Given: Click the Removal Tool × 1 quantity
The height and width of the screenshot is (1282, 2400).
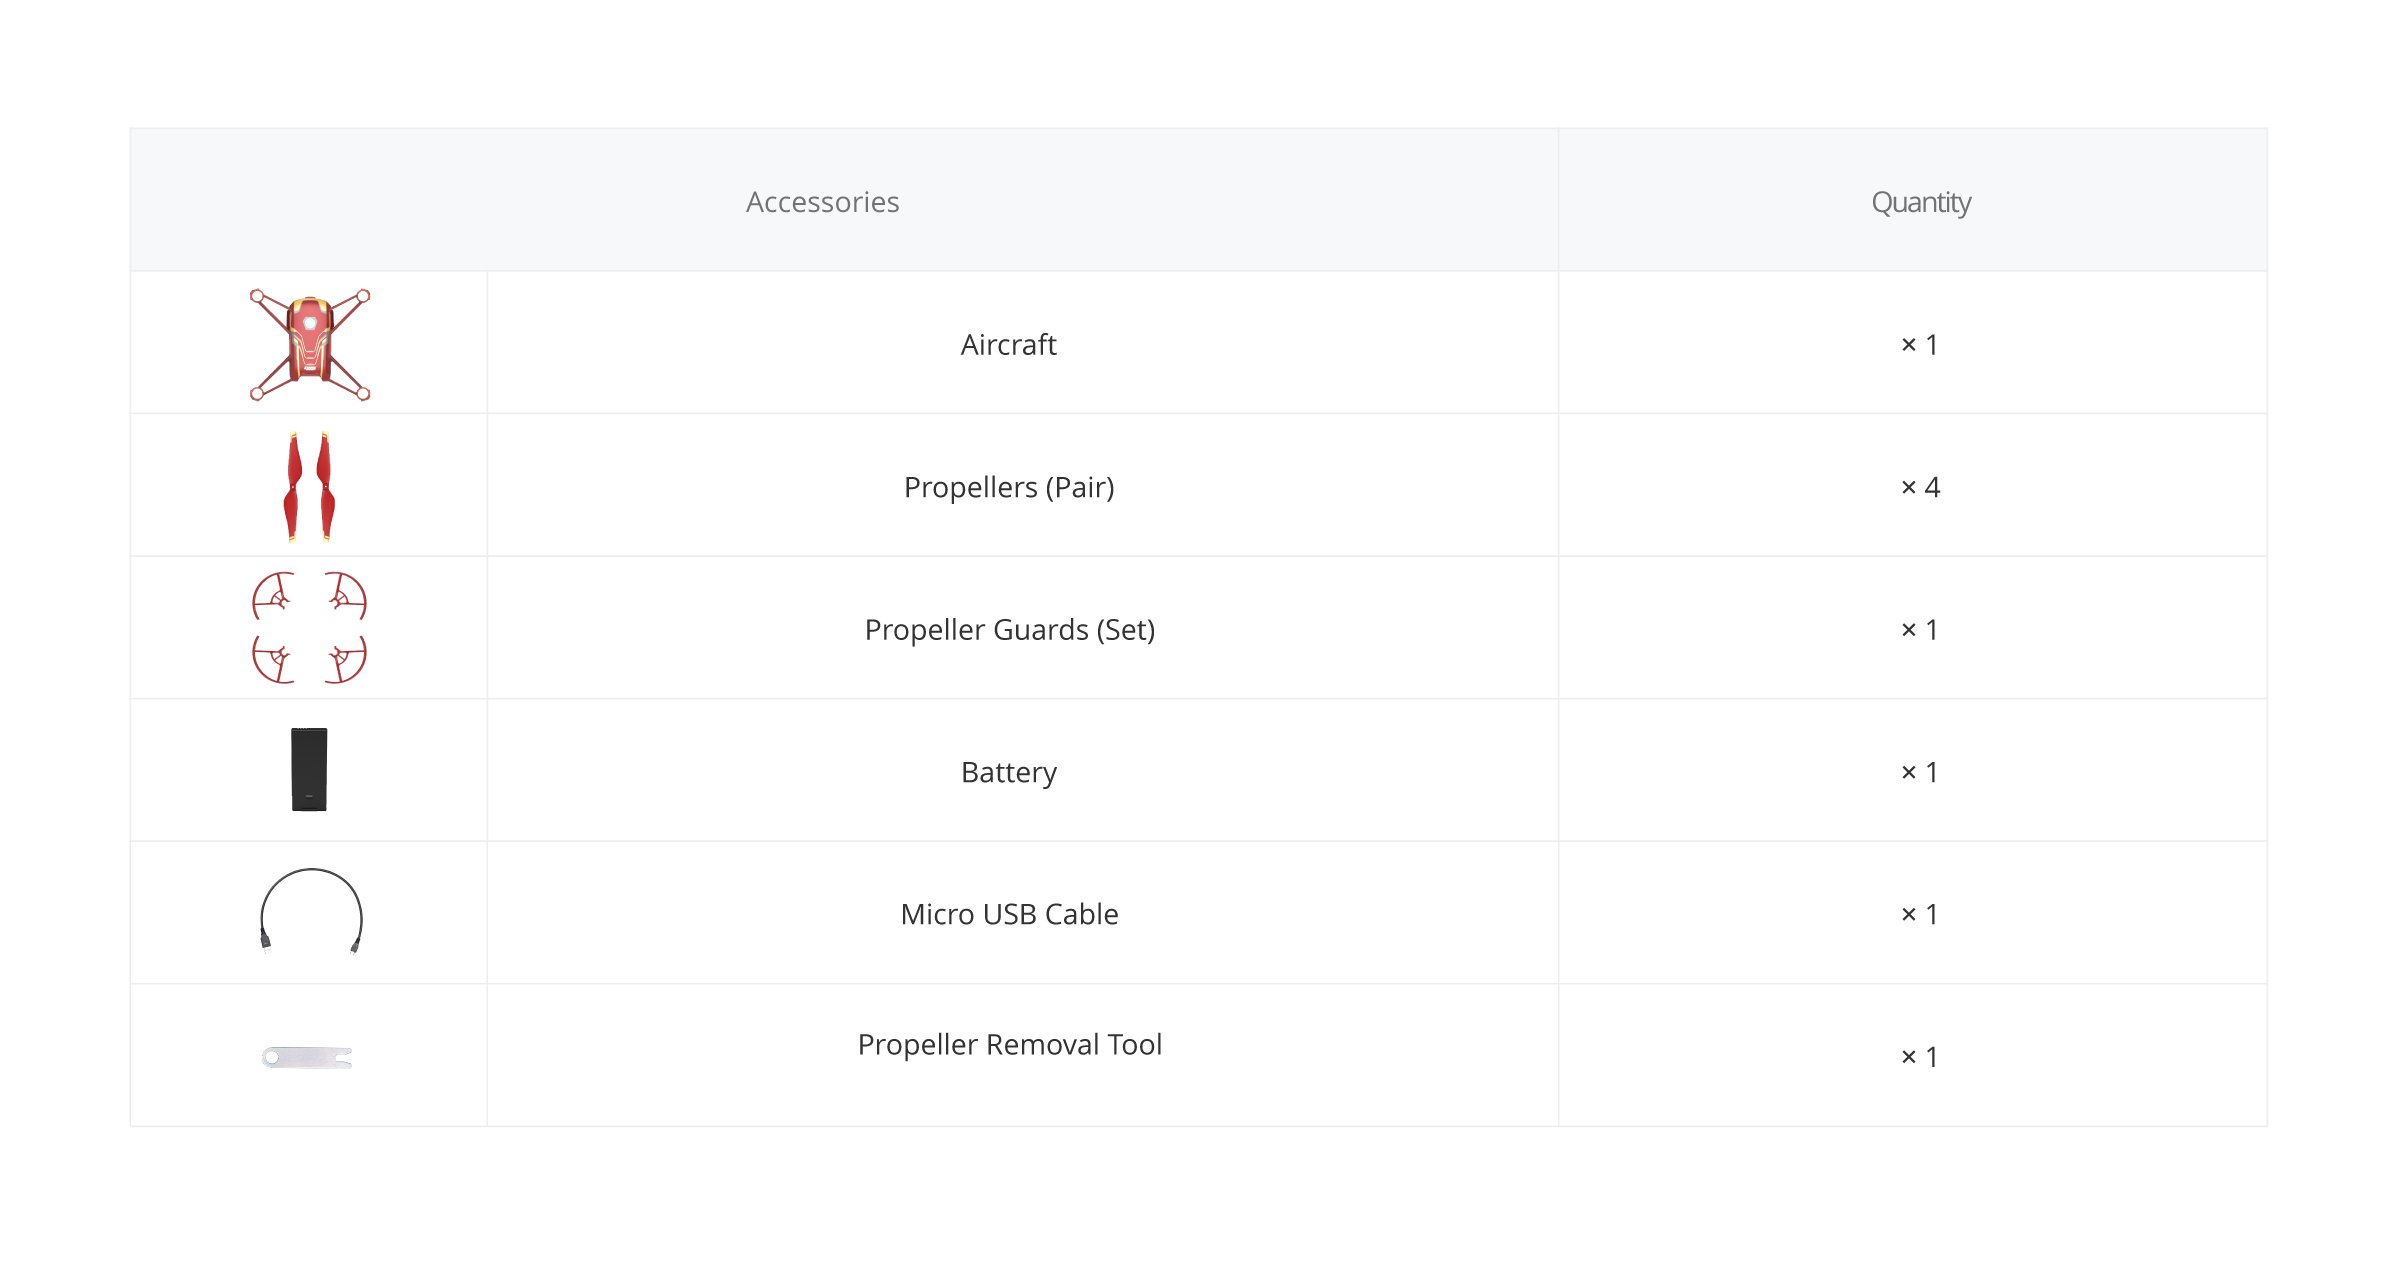Looking at the screenshot, I should tap(1919, 1057).
